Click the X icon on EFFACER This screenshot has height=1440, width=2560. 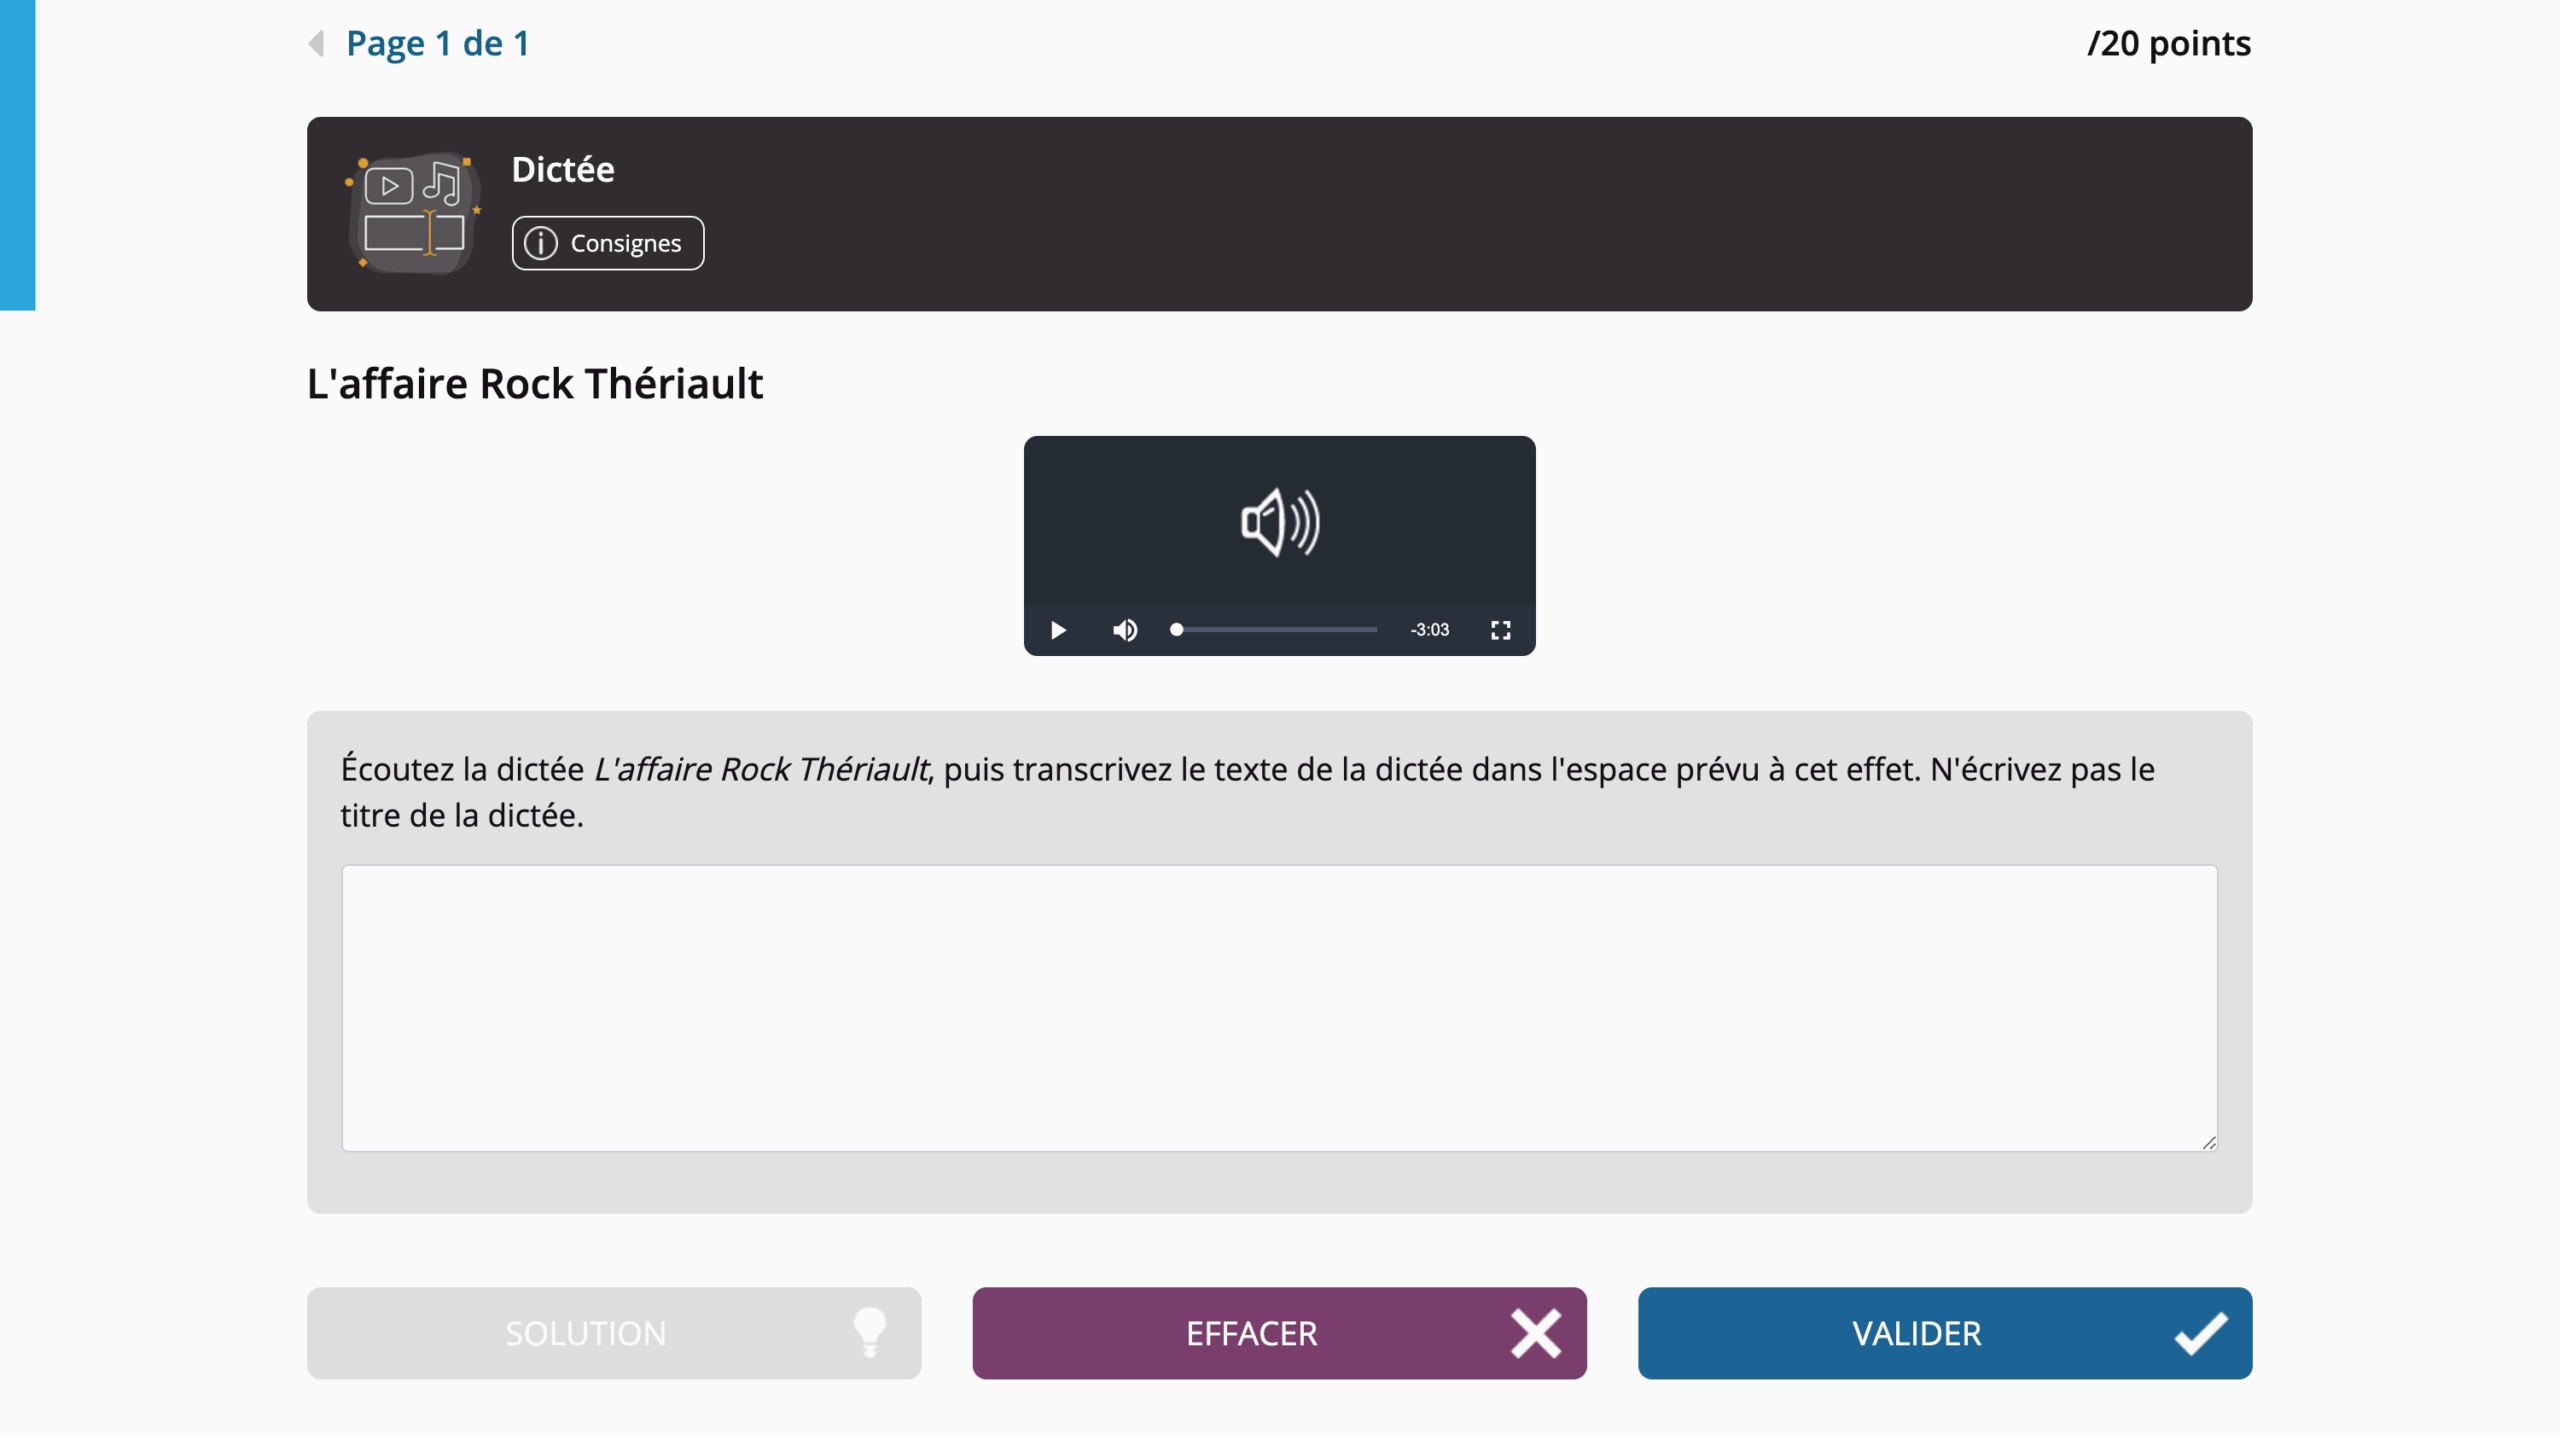click(1535, 1333)
